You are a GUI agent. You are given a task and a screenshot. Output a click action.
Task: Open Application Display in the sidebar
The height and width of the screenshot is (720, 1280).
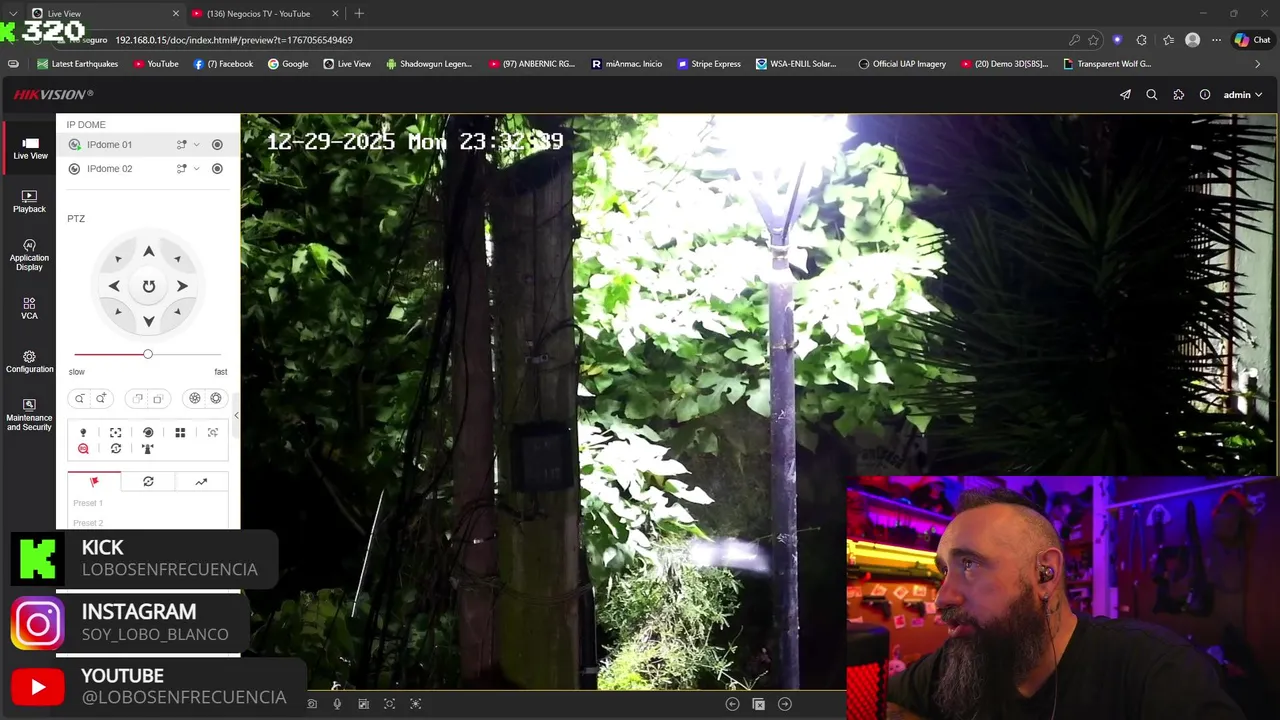tap(29, 255)
